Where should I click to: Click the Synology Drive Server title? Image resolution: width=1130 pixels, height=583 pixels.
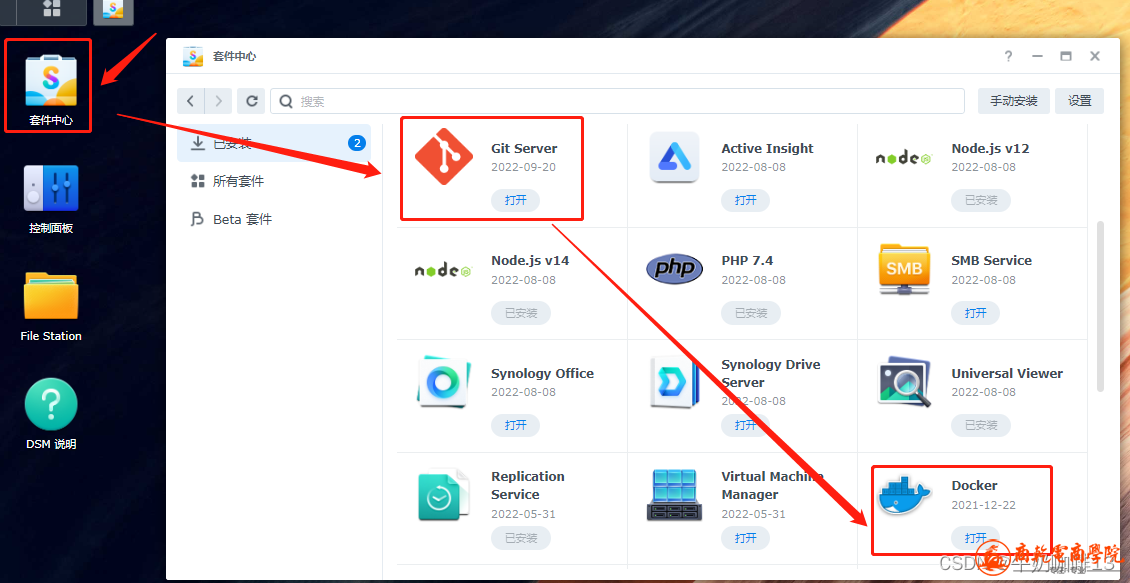pyautogui.click(x=770, y=373)
